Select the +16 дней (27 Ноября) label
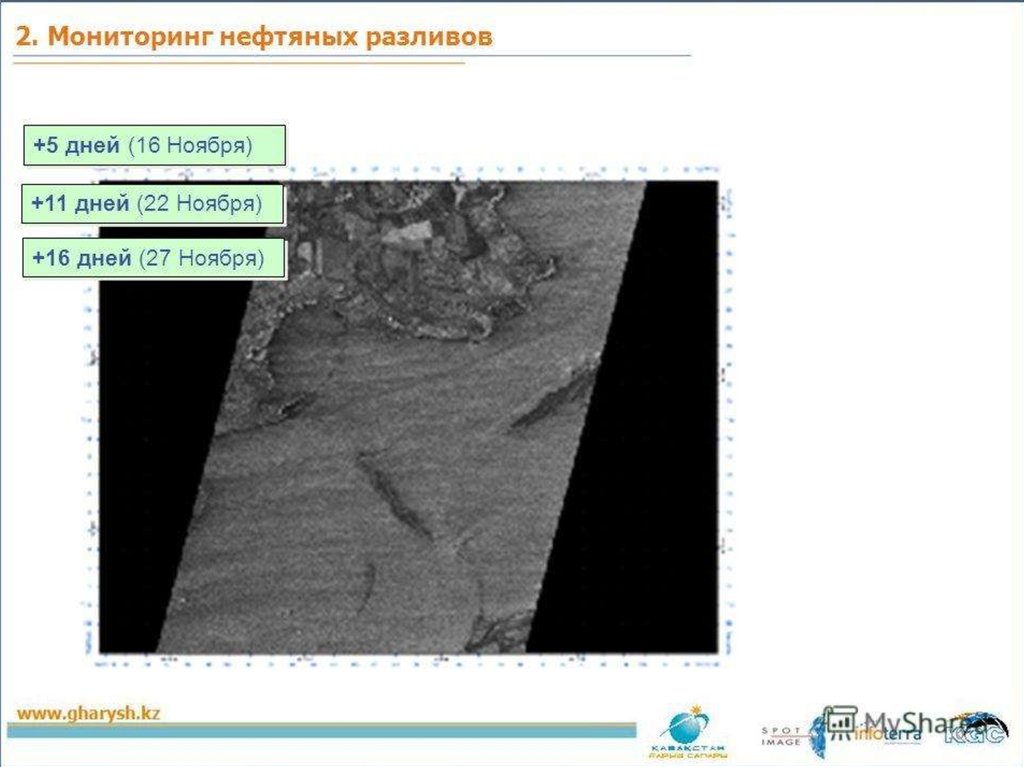 pyautogui.click(x=154, y=259)
